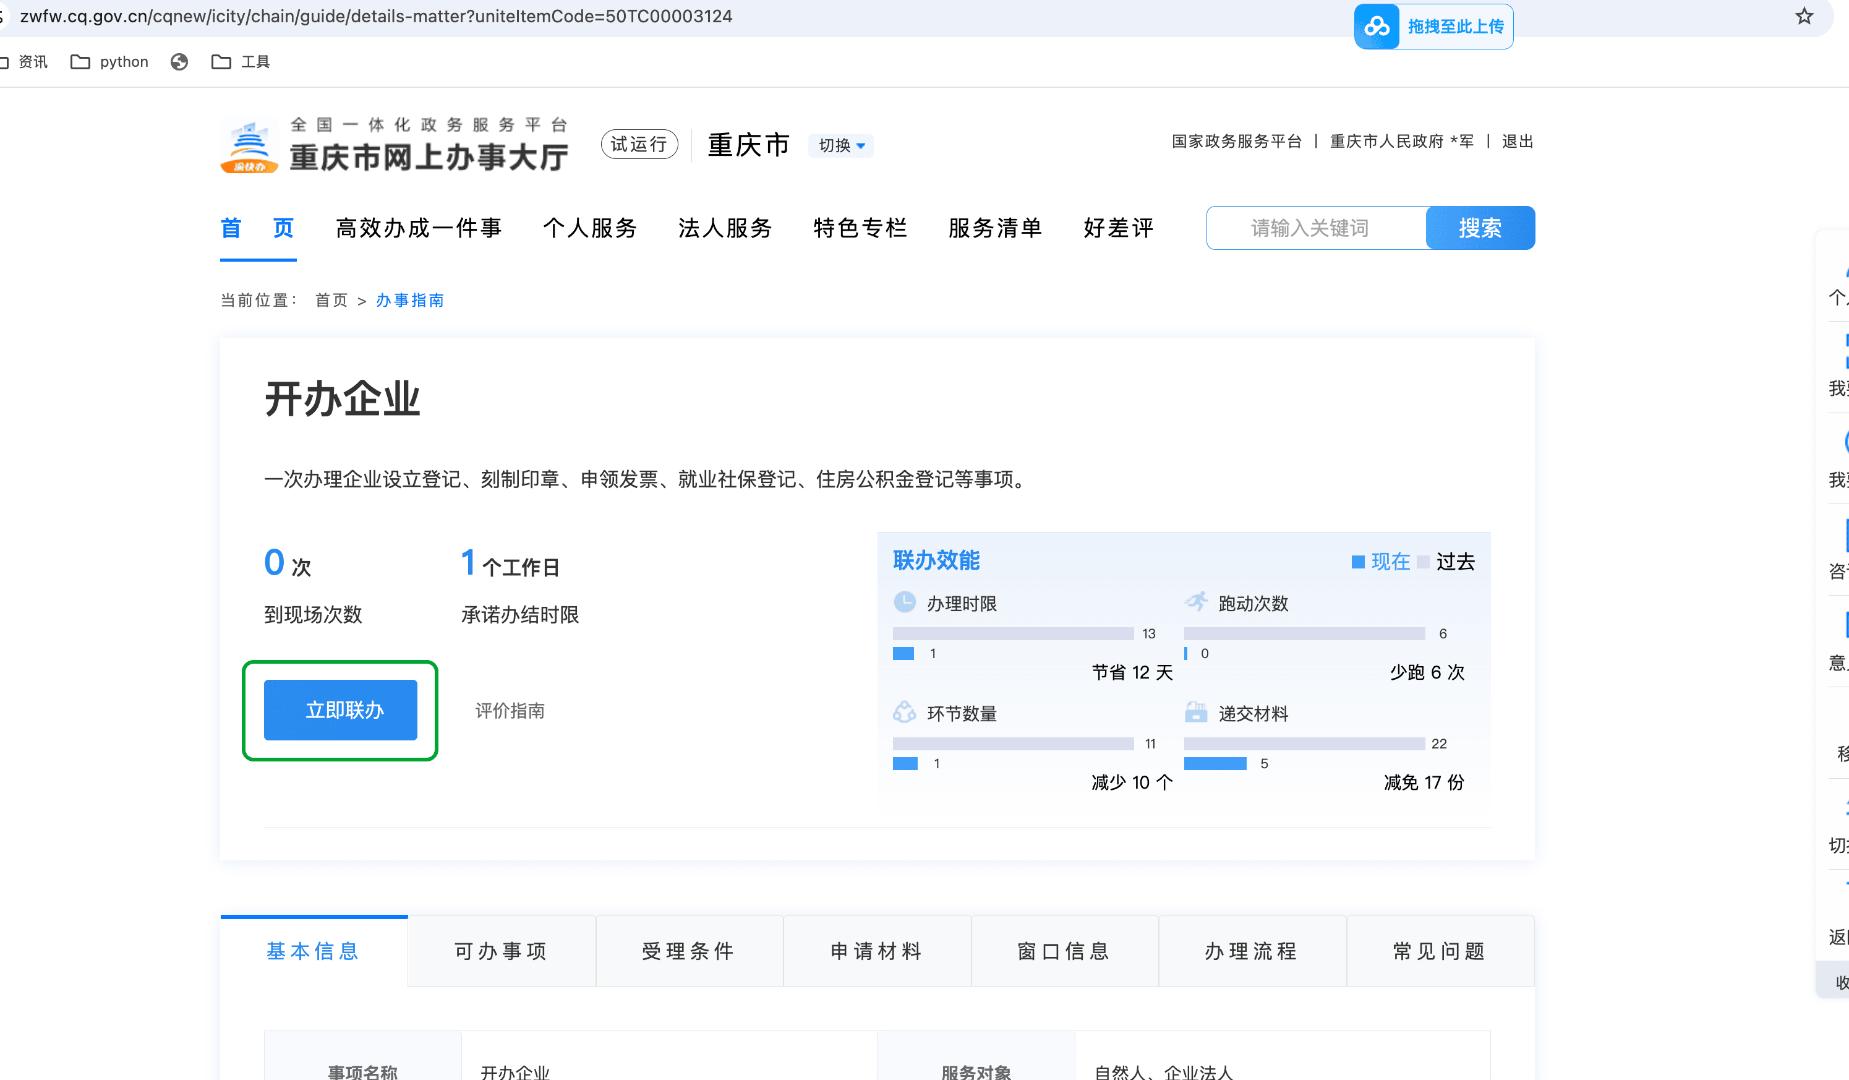Open the 个人服务 navigation menu
The width and height of the screenshot is (1849, 1080).
(x=591, y=228)
